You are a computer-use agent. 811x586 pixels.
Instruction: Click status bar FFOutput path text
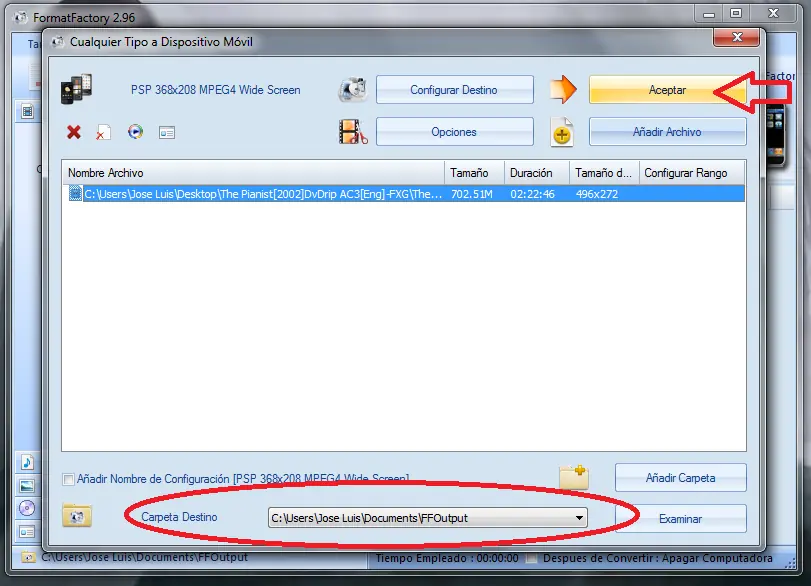pos(145,557)
